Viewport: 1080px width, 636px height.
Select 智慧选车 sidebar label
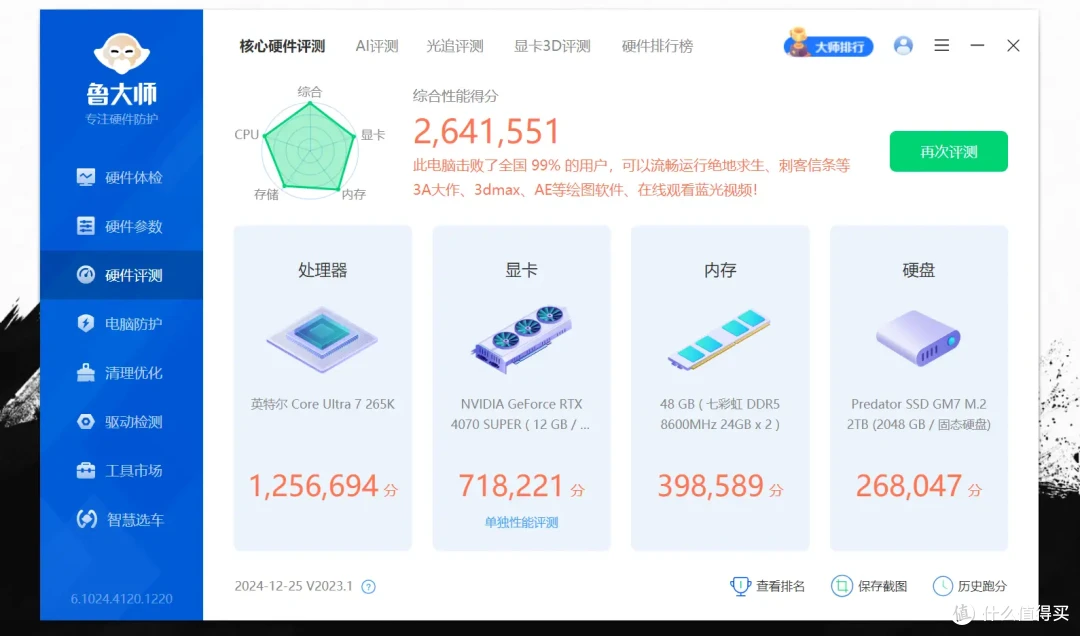(x=135, y=520)
